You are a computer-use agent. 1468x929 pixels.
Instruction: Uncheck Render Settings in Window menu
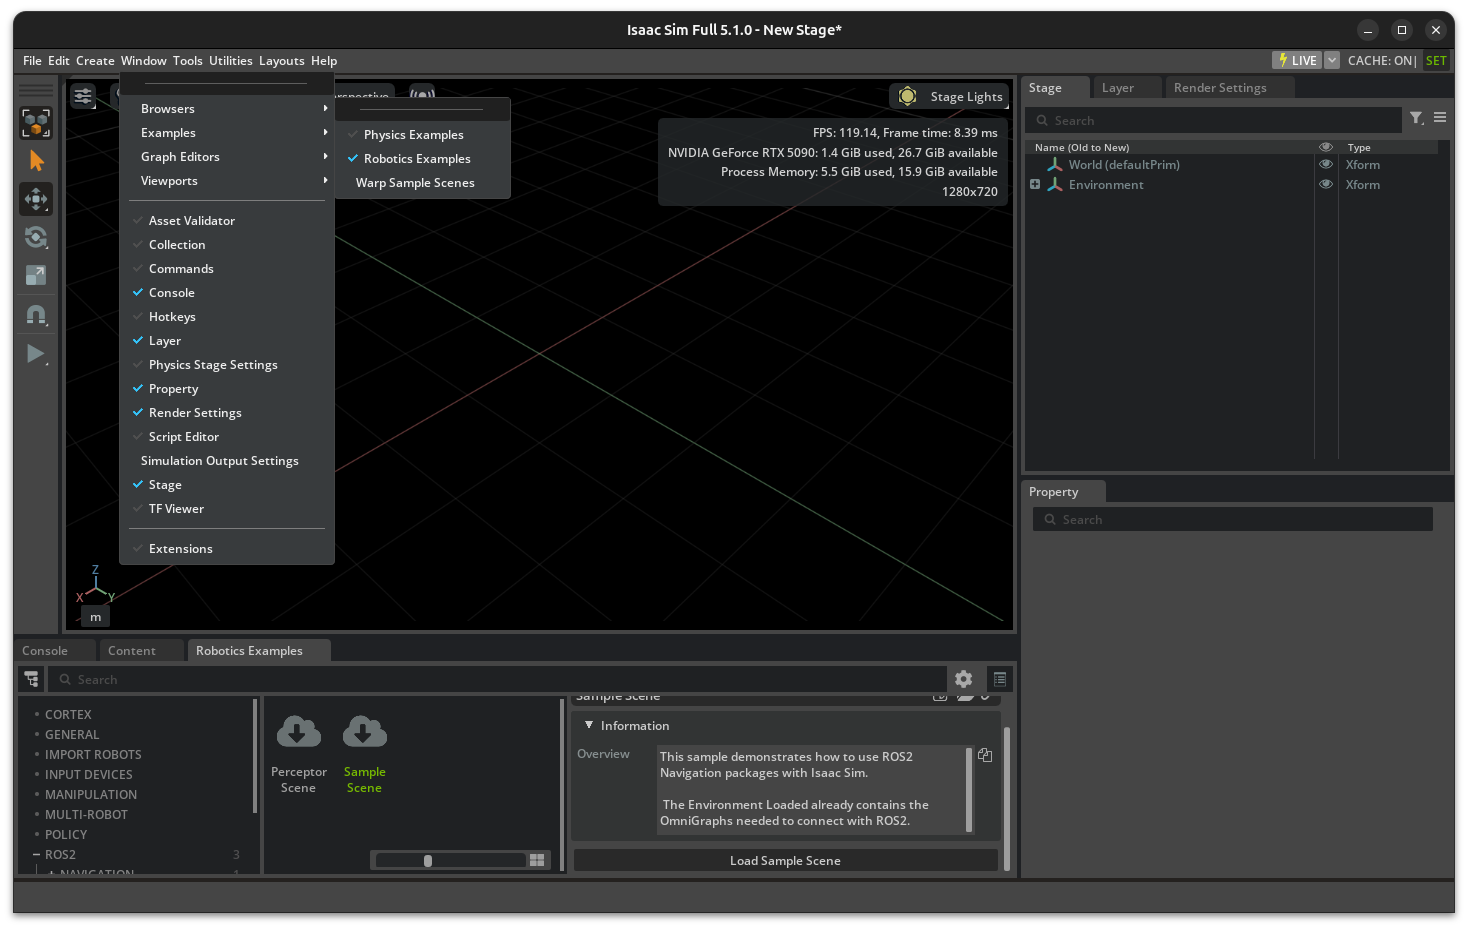click(x=195, y=413)
